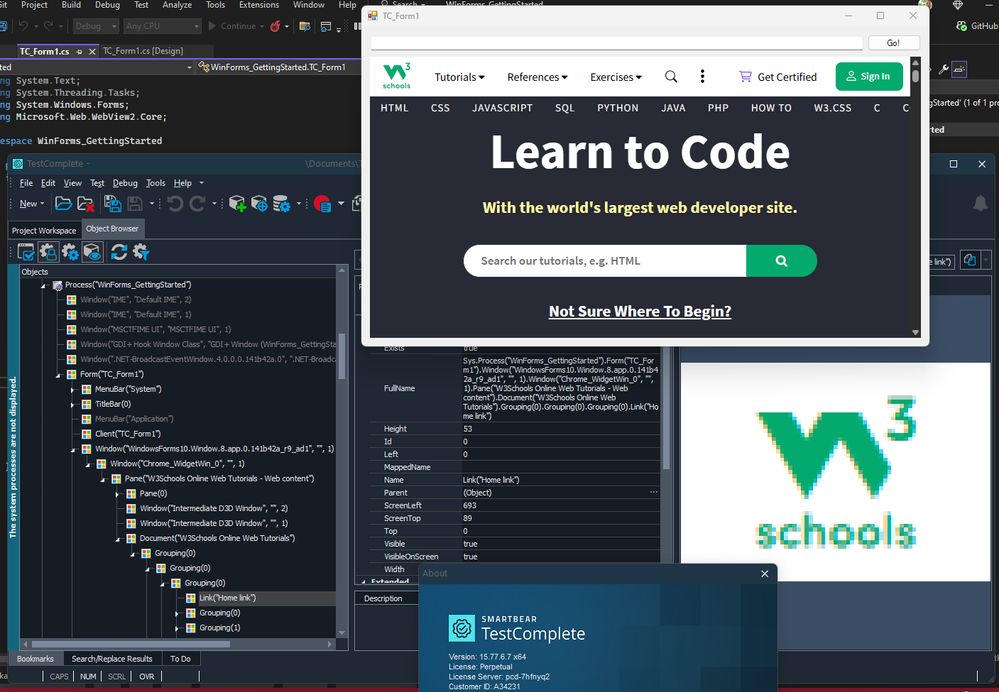The width and height of the screenshot is (999, 692).
Task: Click the Go! button in TC_Form1
Action: click(893, 43)
